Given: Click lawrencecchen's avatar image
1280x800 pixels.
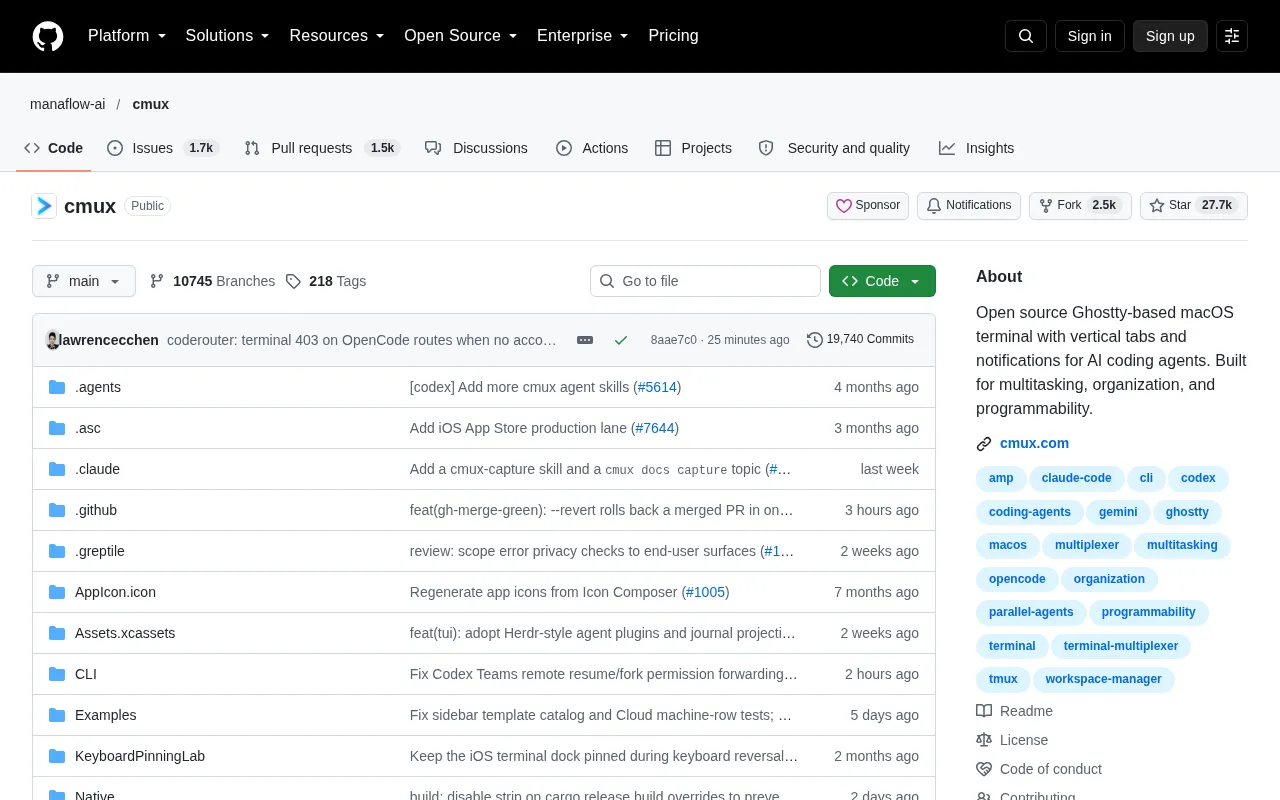Looking at the screenshot, I should tap(52, 340).
